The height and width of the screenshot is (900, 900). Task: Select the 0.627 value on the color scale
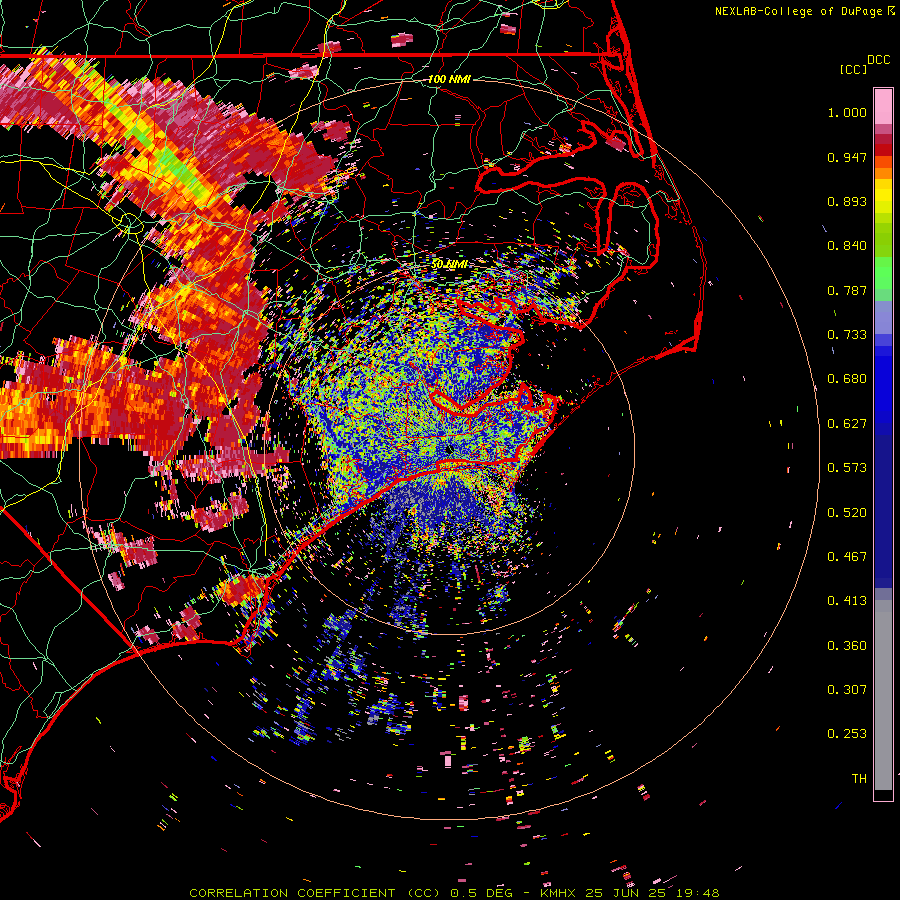(847, 424)
